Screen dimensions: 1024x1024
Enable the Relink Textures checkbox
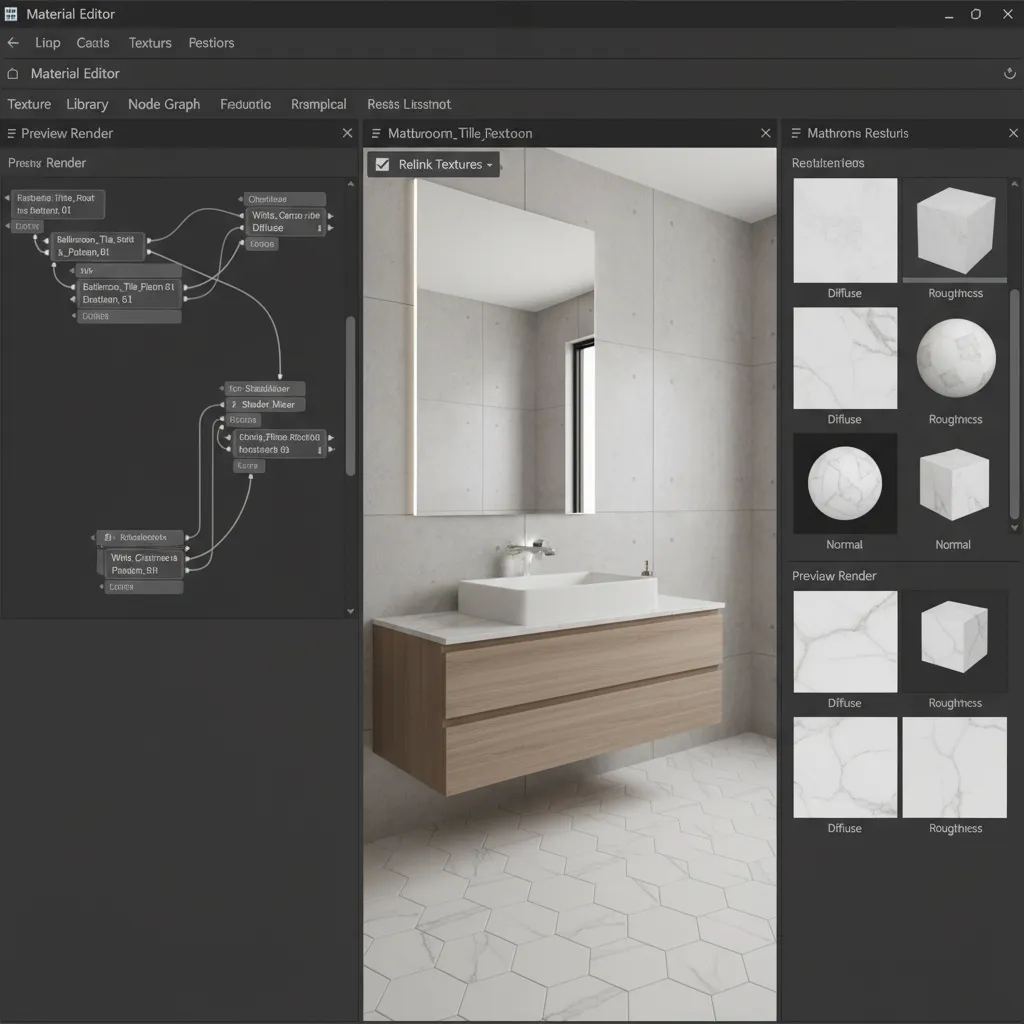click(382, 165)
